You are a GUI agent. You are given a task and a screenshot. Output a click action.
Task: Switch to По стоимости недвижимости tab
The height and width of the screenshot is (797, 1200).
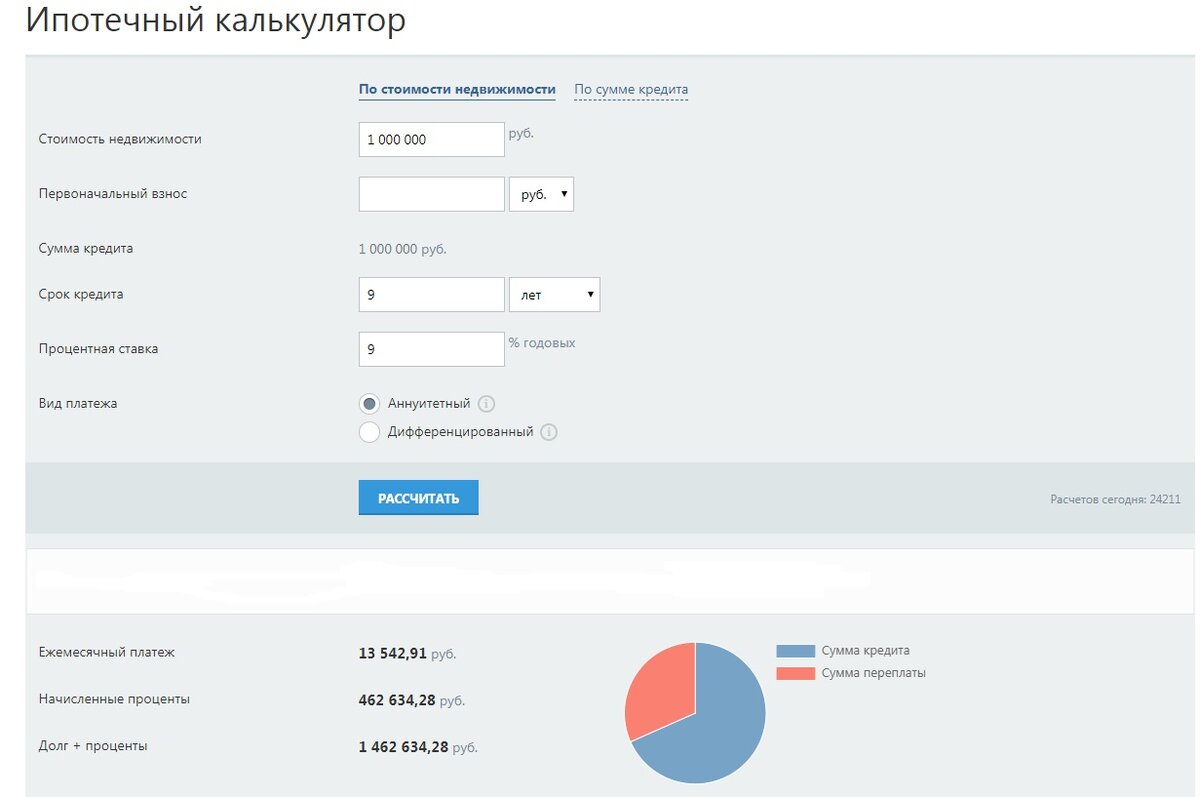click(457, 89)
